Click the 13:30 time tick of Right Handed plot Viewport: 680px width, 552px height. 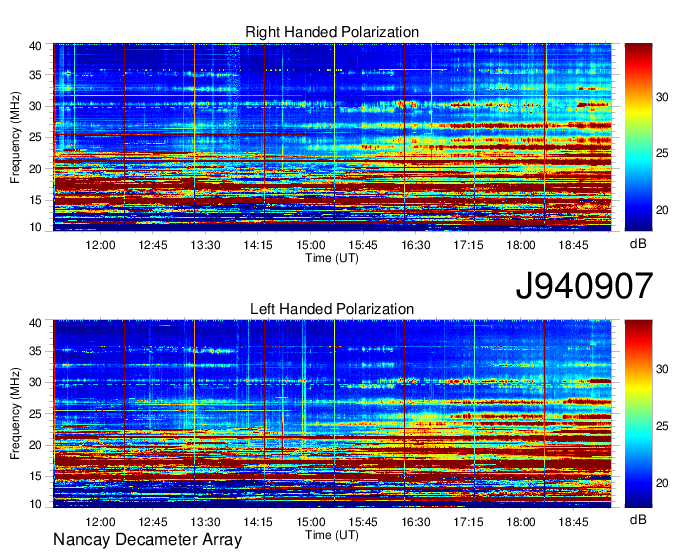click(x=205, y=245)
